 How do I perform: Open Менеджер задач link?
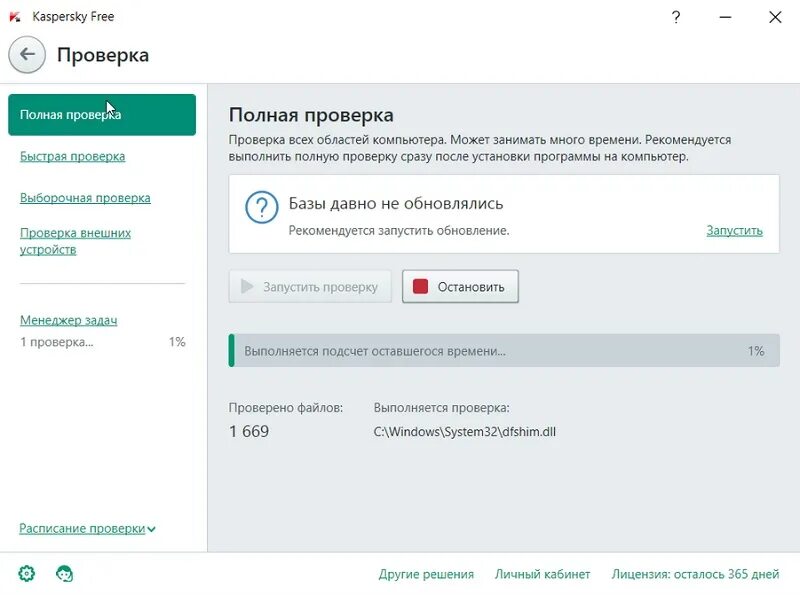pos(68,320)
